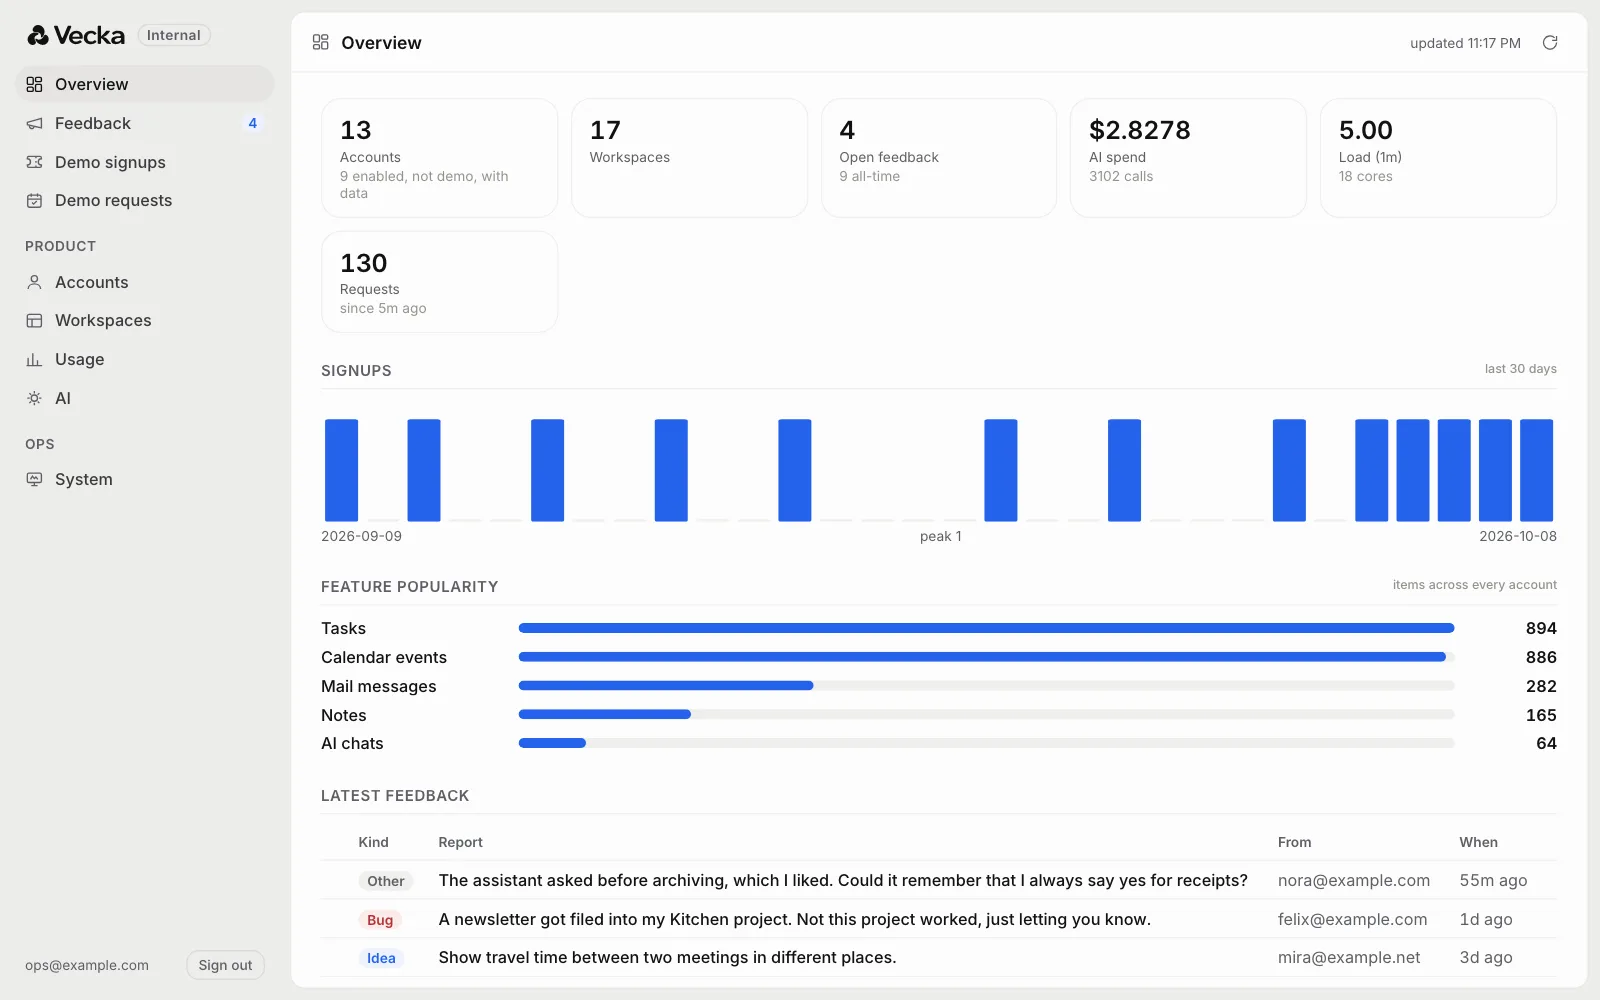Click the Mail messages popularity bar
1600x1000 pixels.
986,686
